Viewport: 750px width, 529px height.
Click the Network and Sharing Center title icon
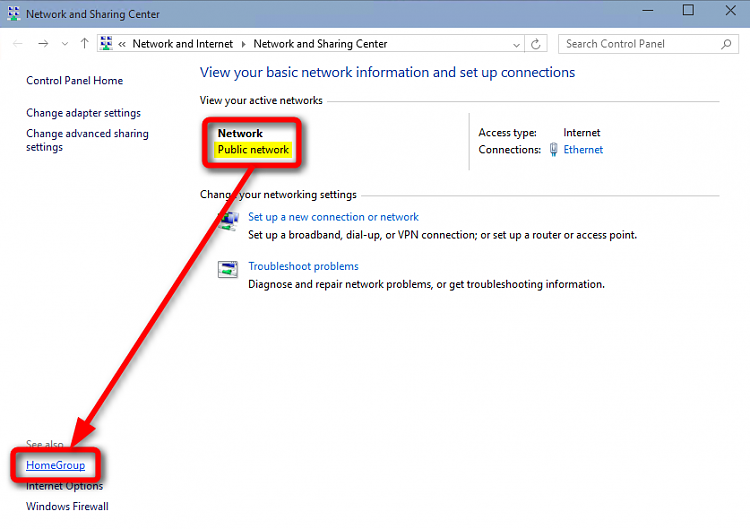(x=14, y=13)
